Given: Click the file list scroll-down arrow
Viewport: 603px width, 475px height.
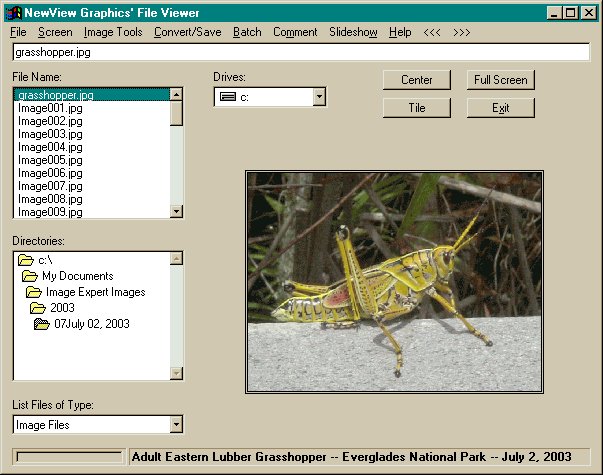Looking at the screenshot, I should (176, 211).
